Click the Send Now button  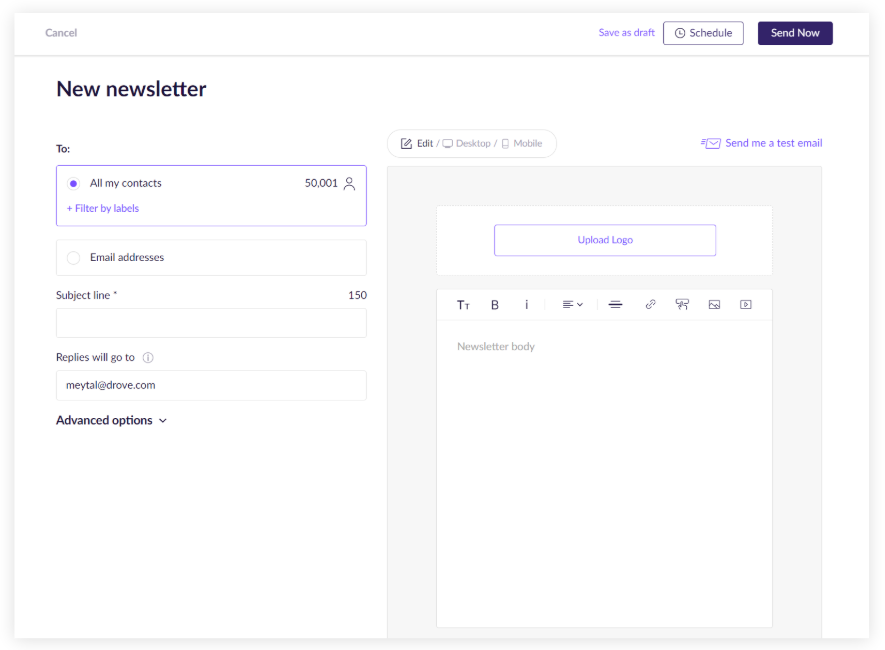[x=795, y=33]
